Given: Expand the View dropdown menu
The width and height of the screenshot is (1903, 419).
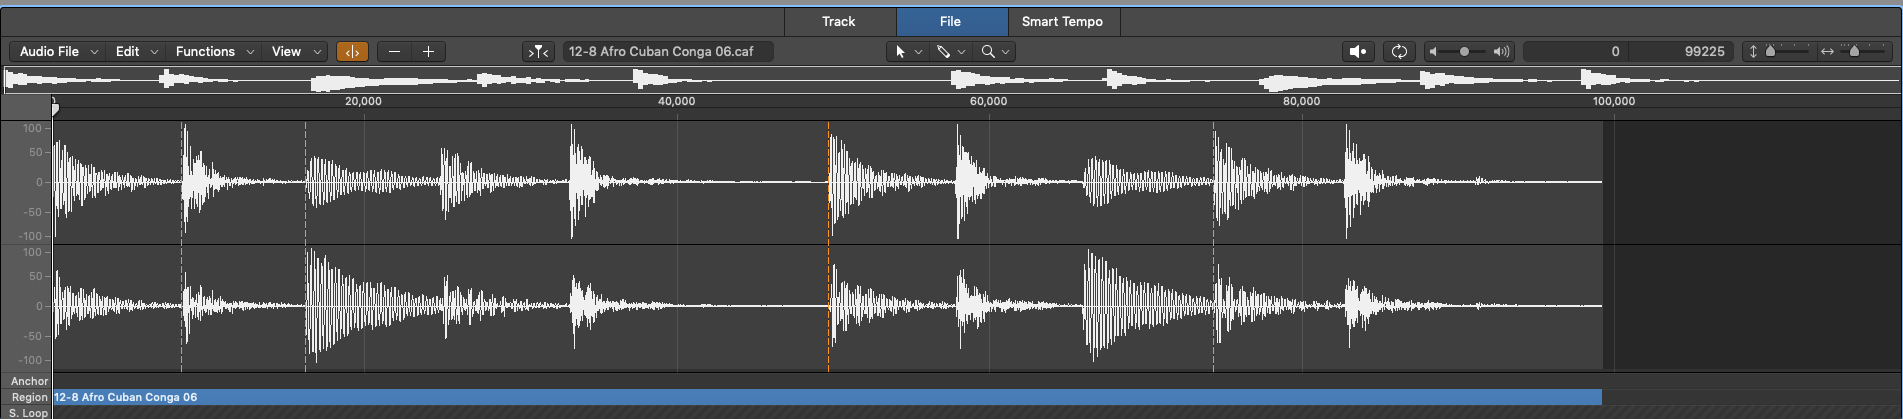Looking at the screenshot, I should [297, 52].
